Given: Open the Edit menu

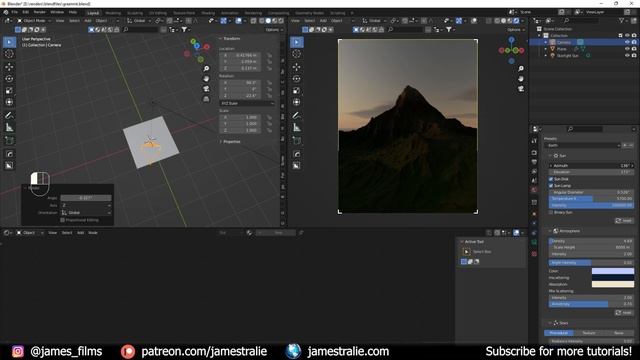Looking at the screenshot, I should pos(26,12).
